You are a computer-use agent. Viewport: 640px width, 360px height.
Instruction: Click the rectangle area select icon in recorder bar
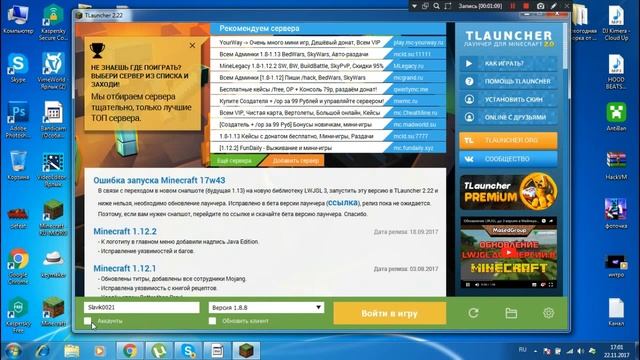(448, 6)
